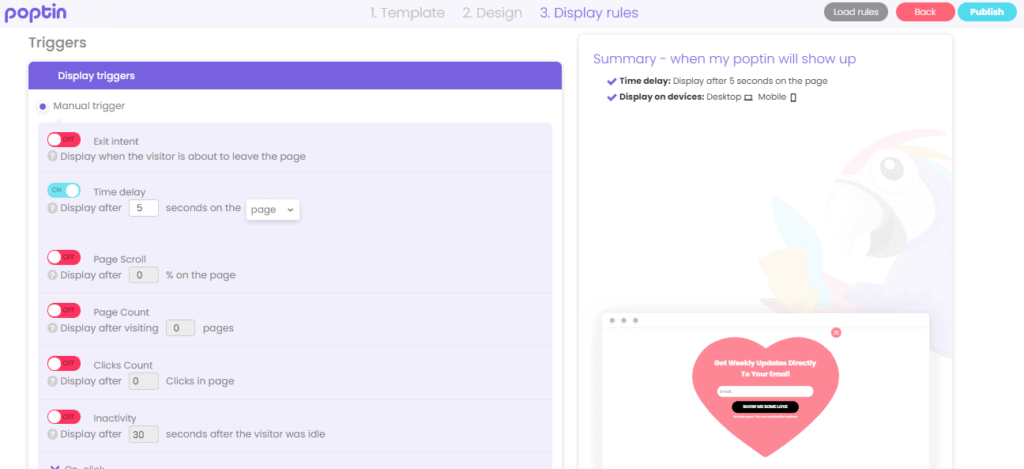Open help icon for Page Count
Viewport: 1024px width, 469px height.
point(53,328)
